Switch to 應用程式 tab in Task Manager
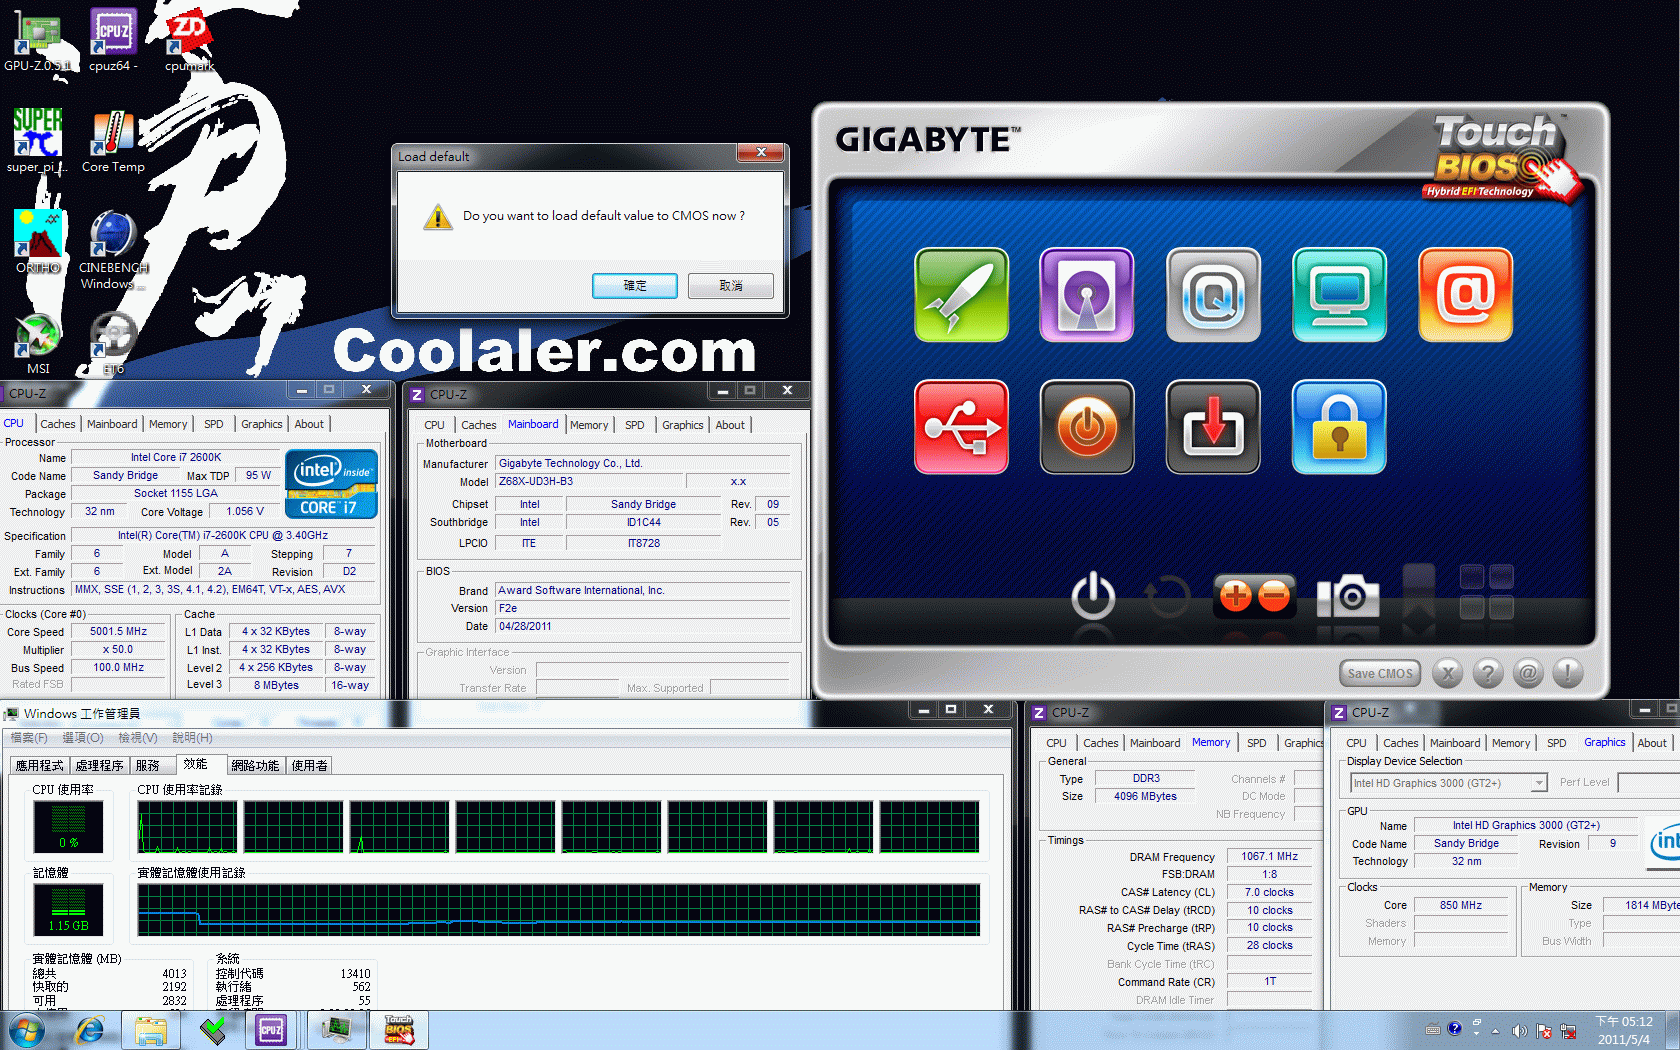1680x1050 pixels. tap(39, 766)
